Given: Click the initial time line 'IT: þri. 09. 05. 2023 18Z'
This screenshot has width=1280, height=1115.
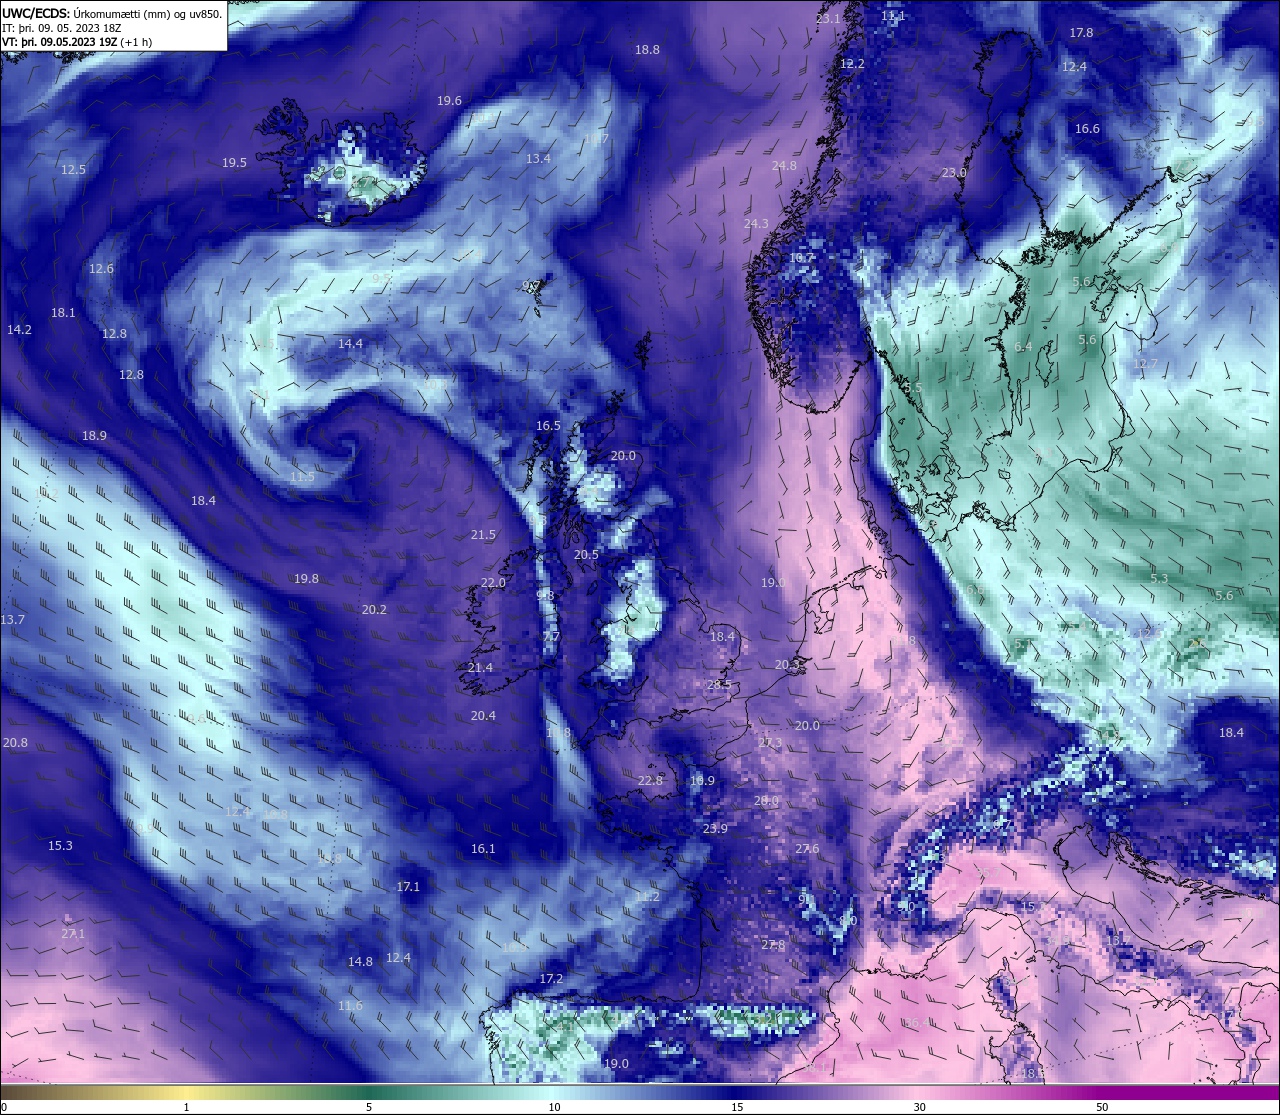Looking at the screenshot, I should [62, 28].
